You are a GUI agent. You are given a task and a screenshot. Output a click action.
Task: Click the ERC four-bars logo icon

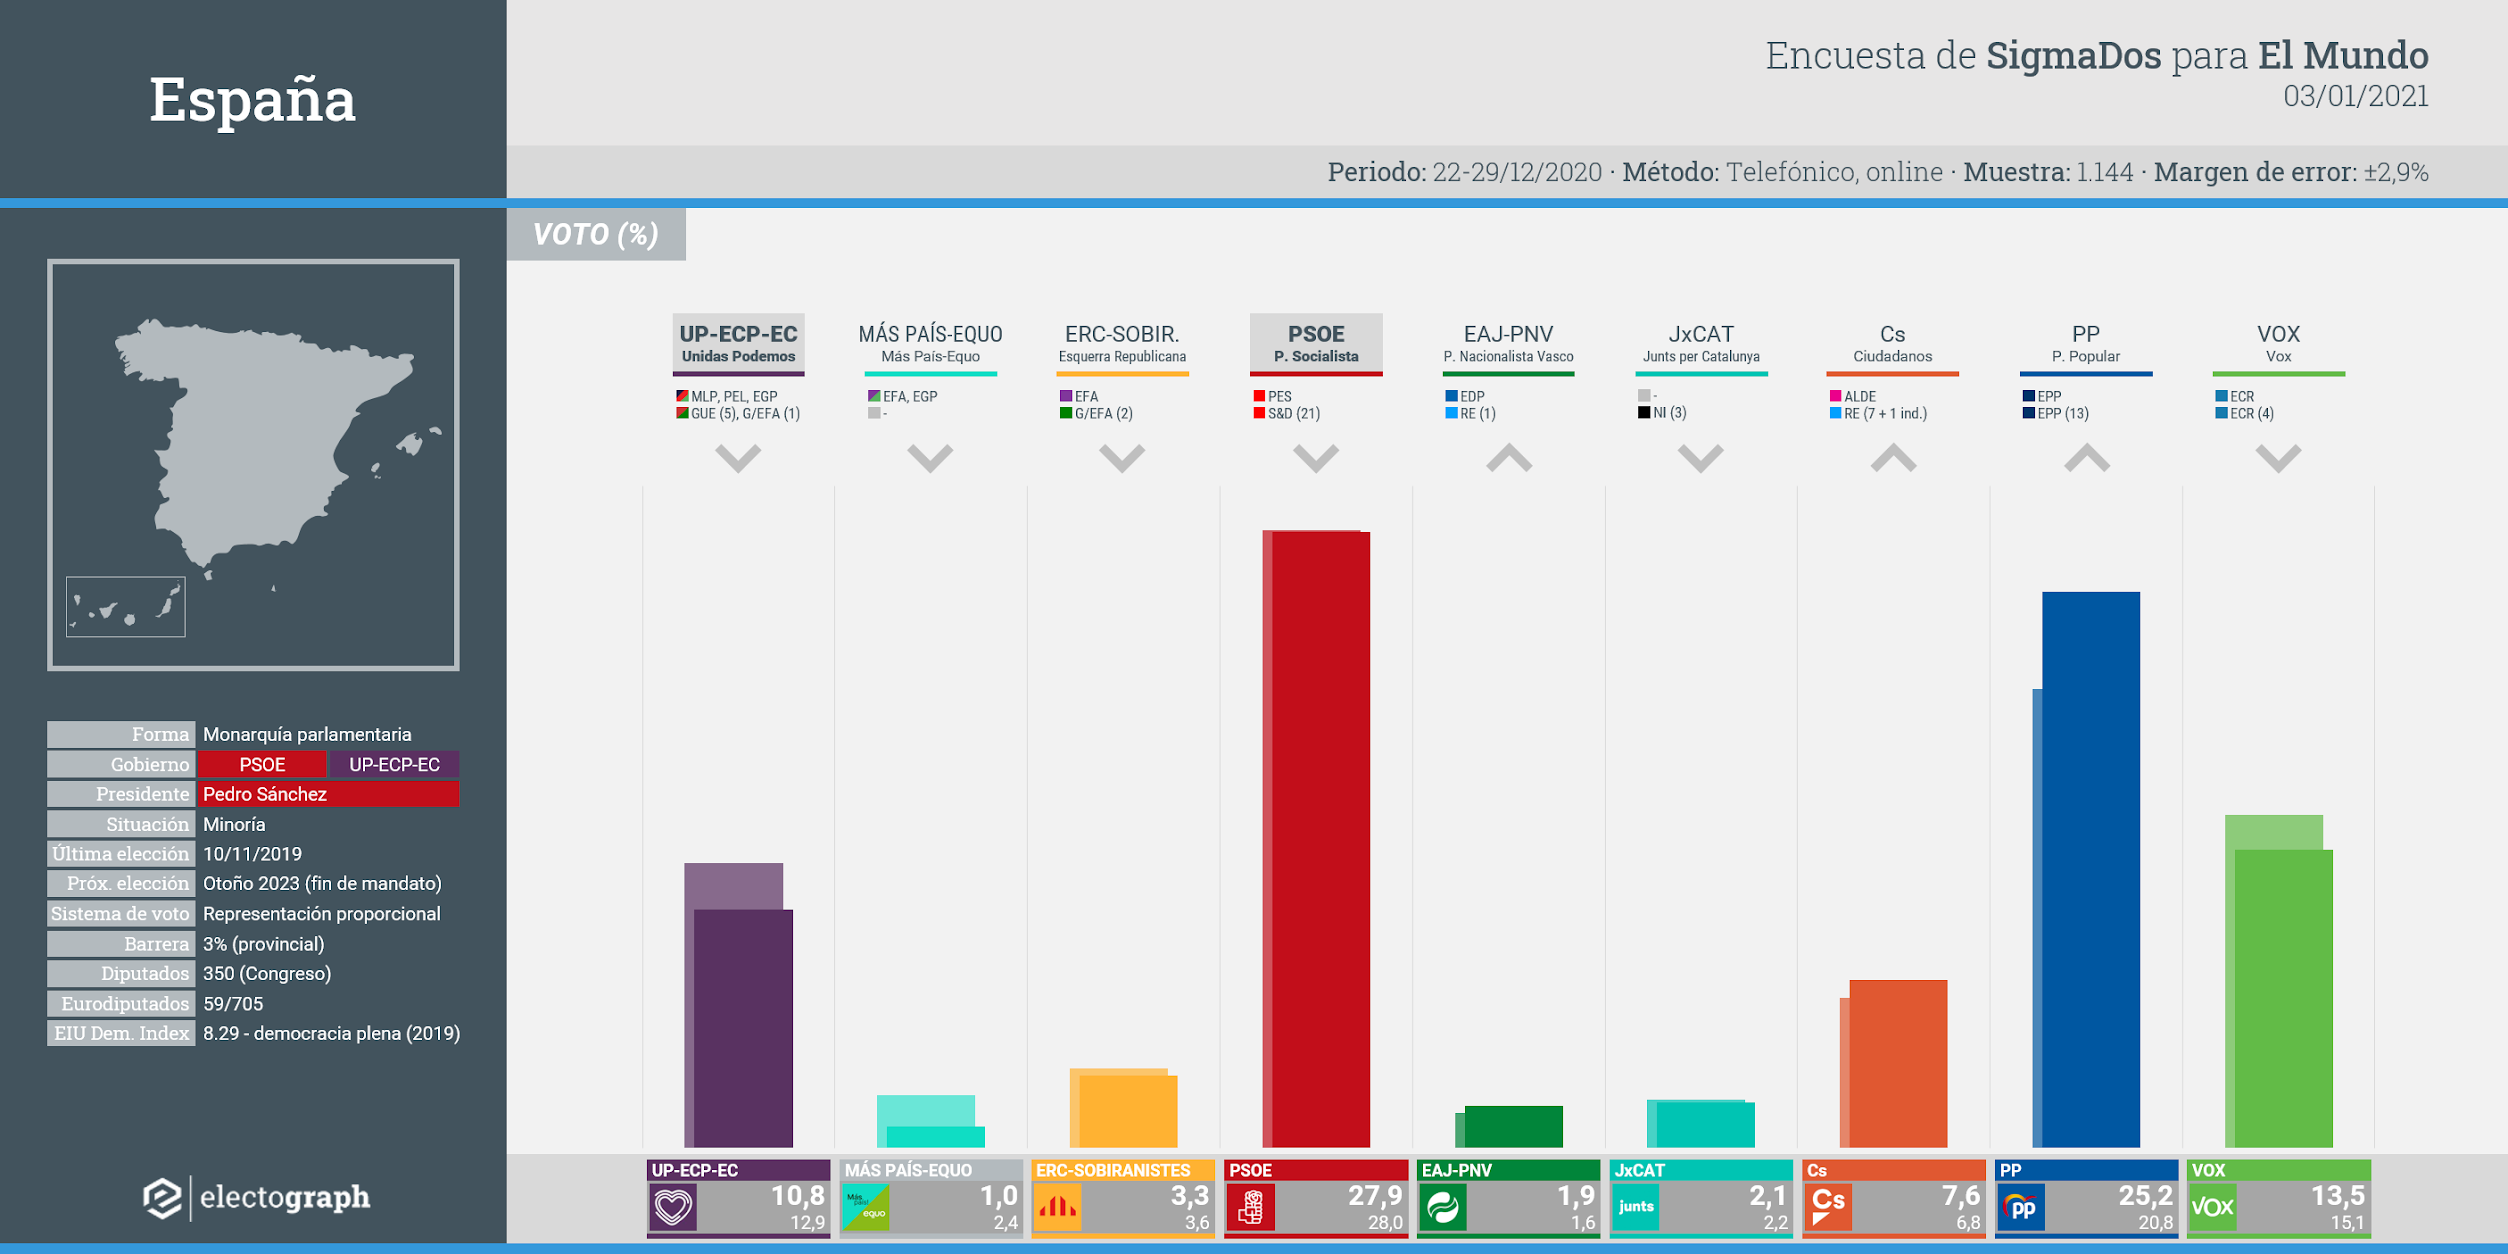coord(1057,1207)
